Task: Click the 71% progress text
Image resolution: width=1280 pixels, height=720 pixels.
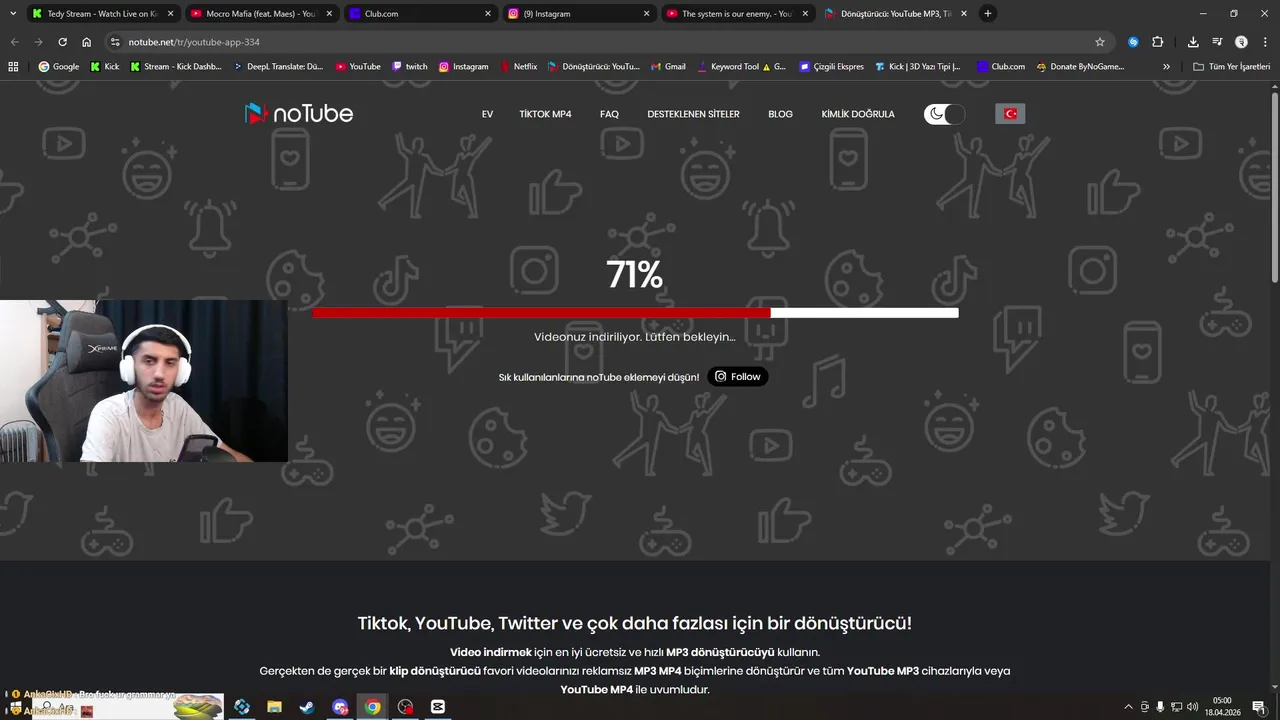Action: [635, 274]
